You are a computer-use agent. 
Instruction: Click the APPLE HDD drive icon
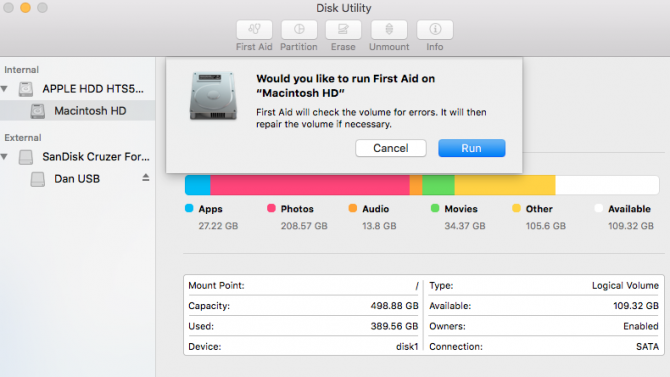coord(26,89)
